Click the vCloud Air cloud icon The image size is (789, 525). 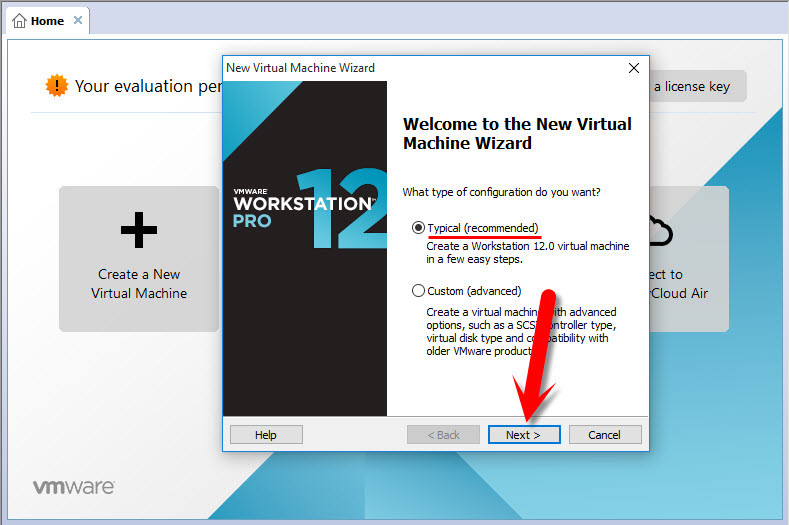[661, 232]
